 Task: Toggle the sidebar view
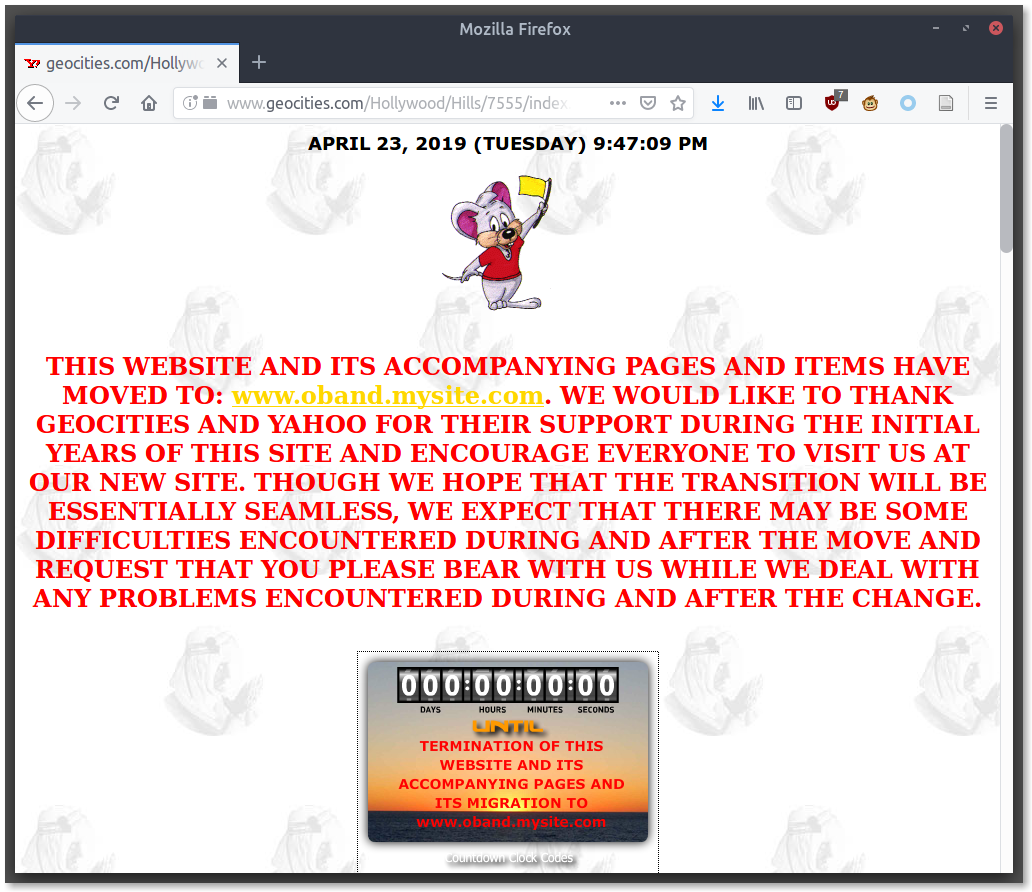tap(794, 103)
